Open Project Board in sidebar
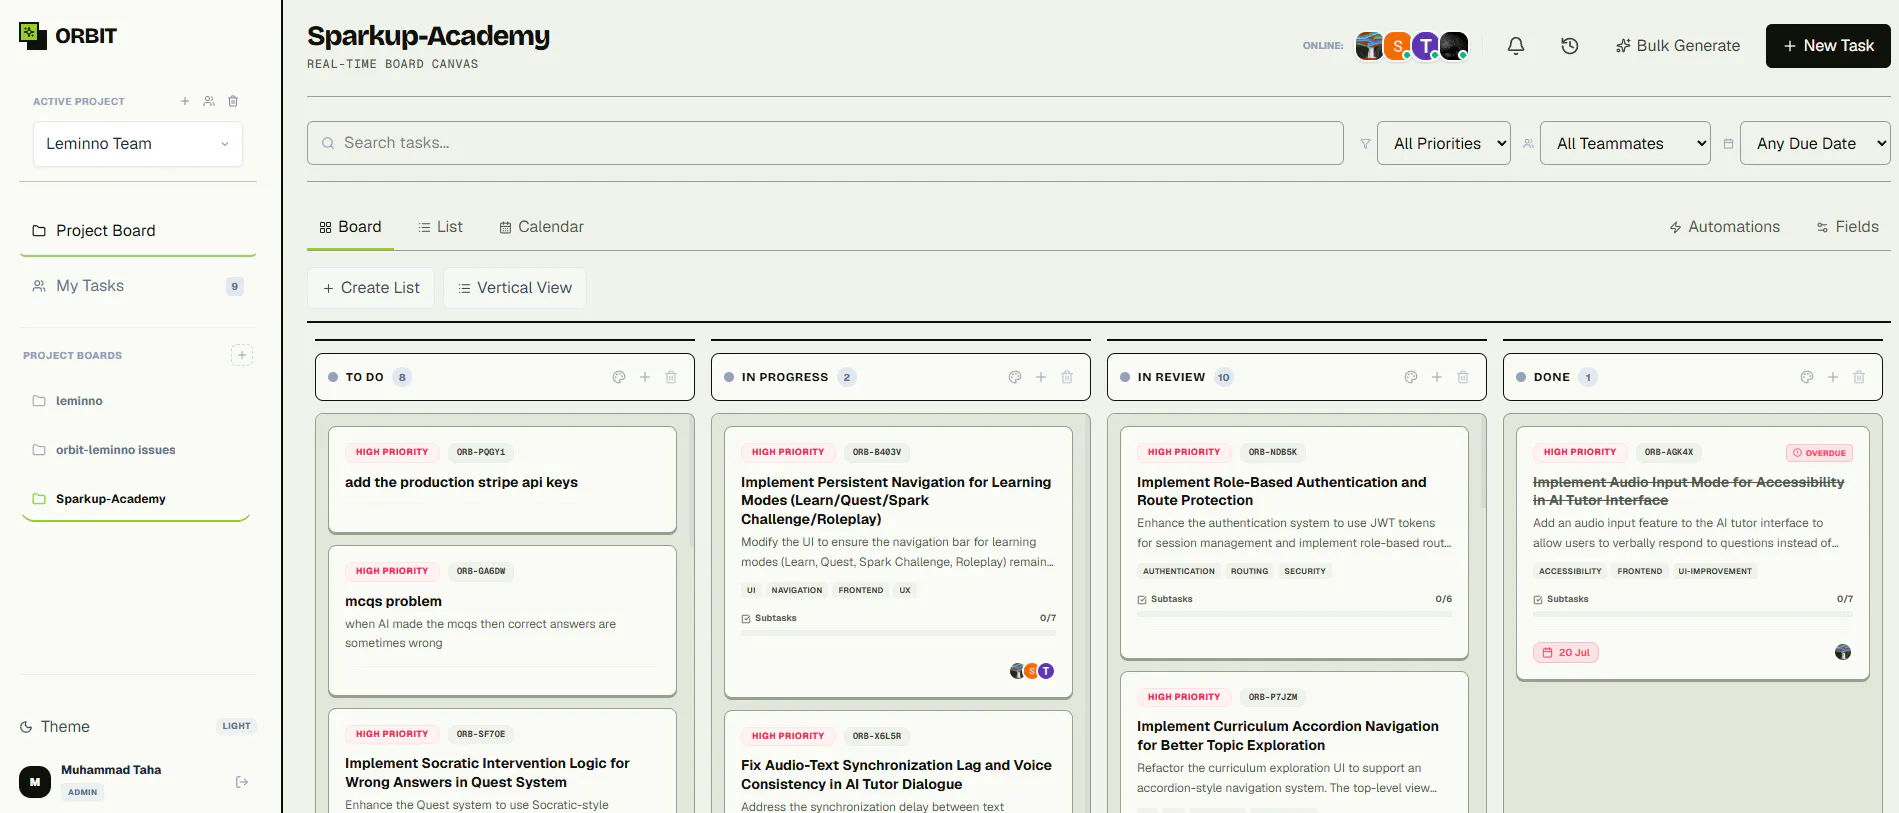1899x813 pixels. pos(138,231)
